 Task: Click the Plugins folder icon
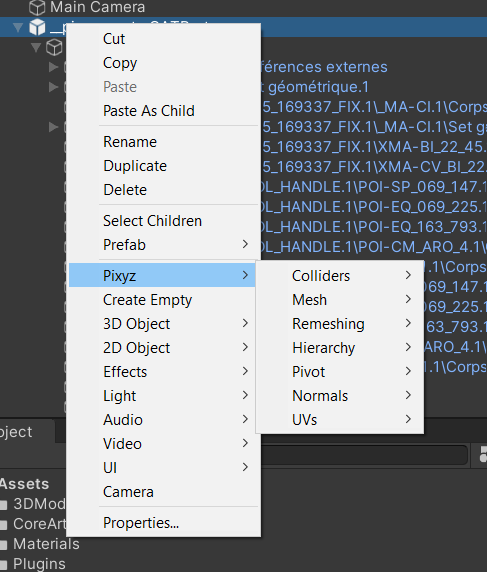[x=4, y=565]
